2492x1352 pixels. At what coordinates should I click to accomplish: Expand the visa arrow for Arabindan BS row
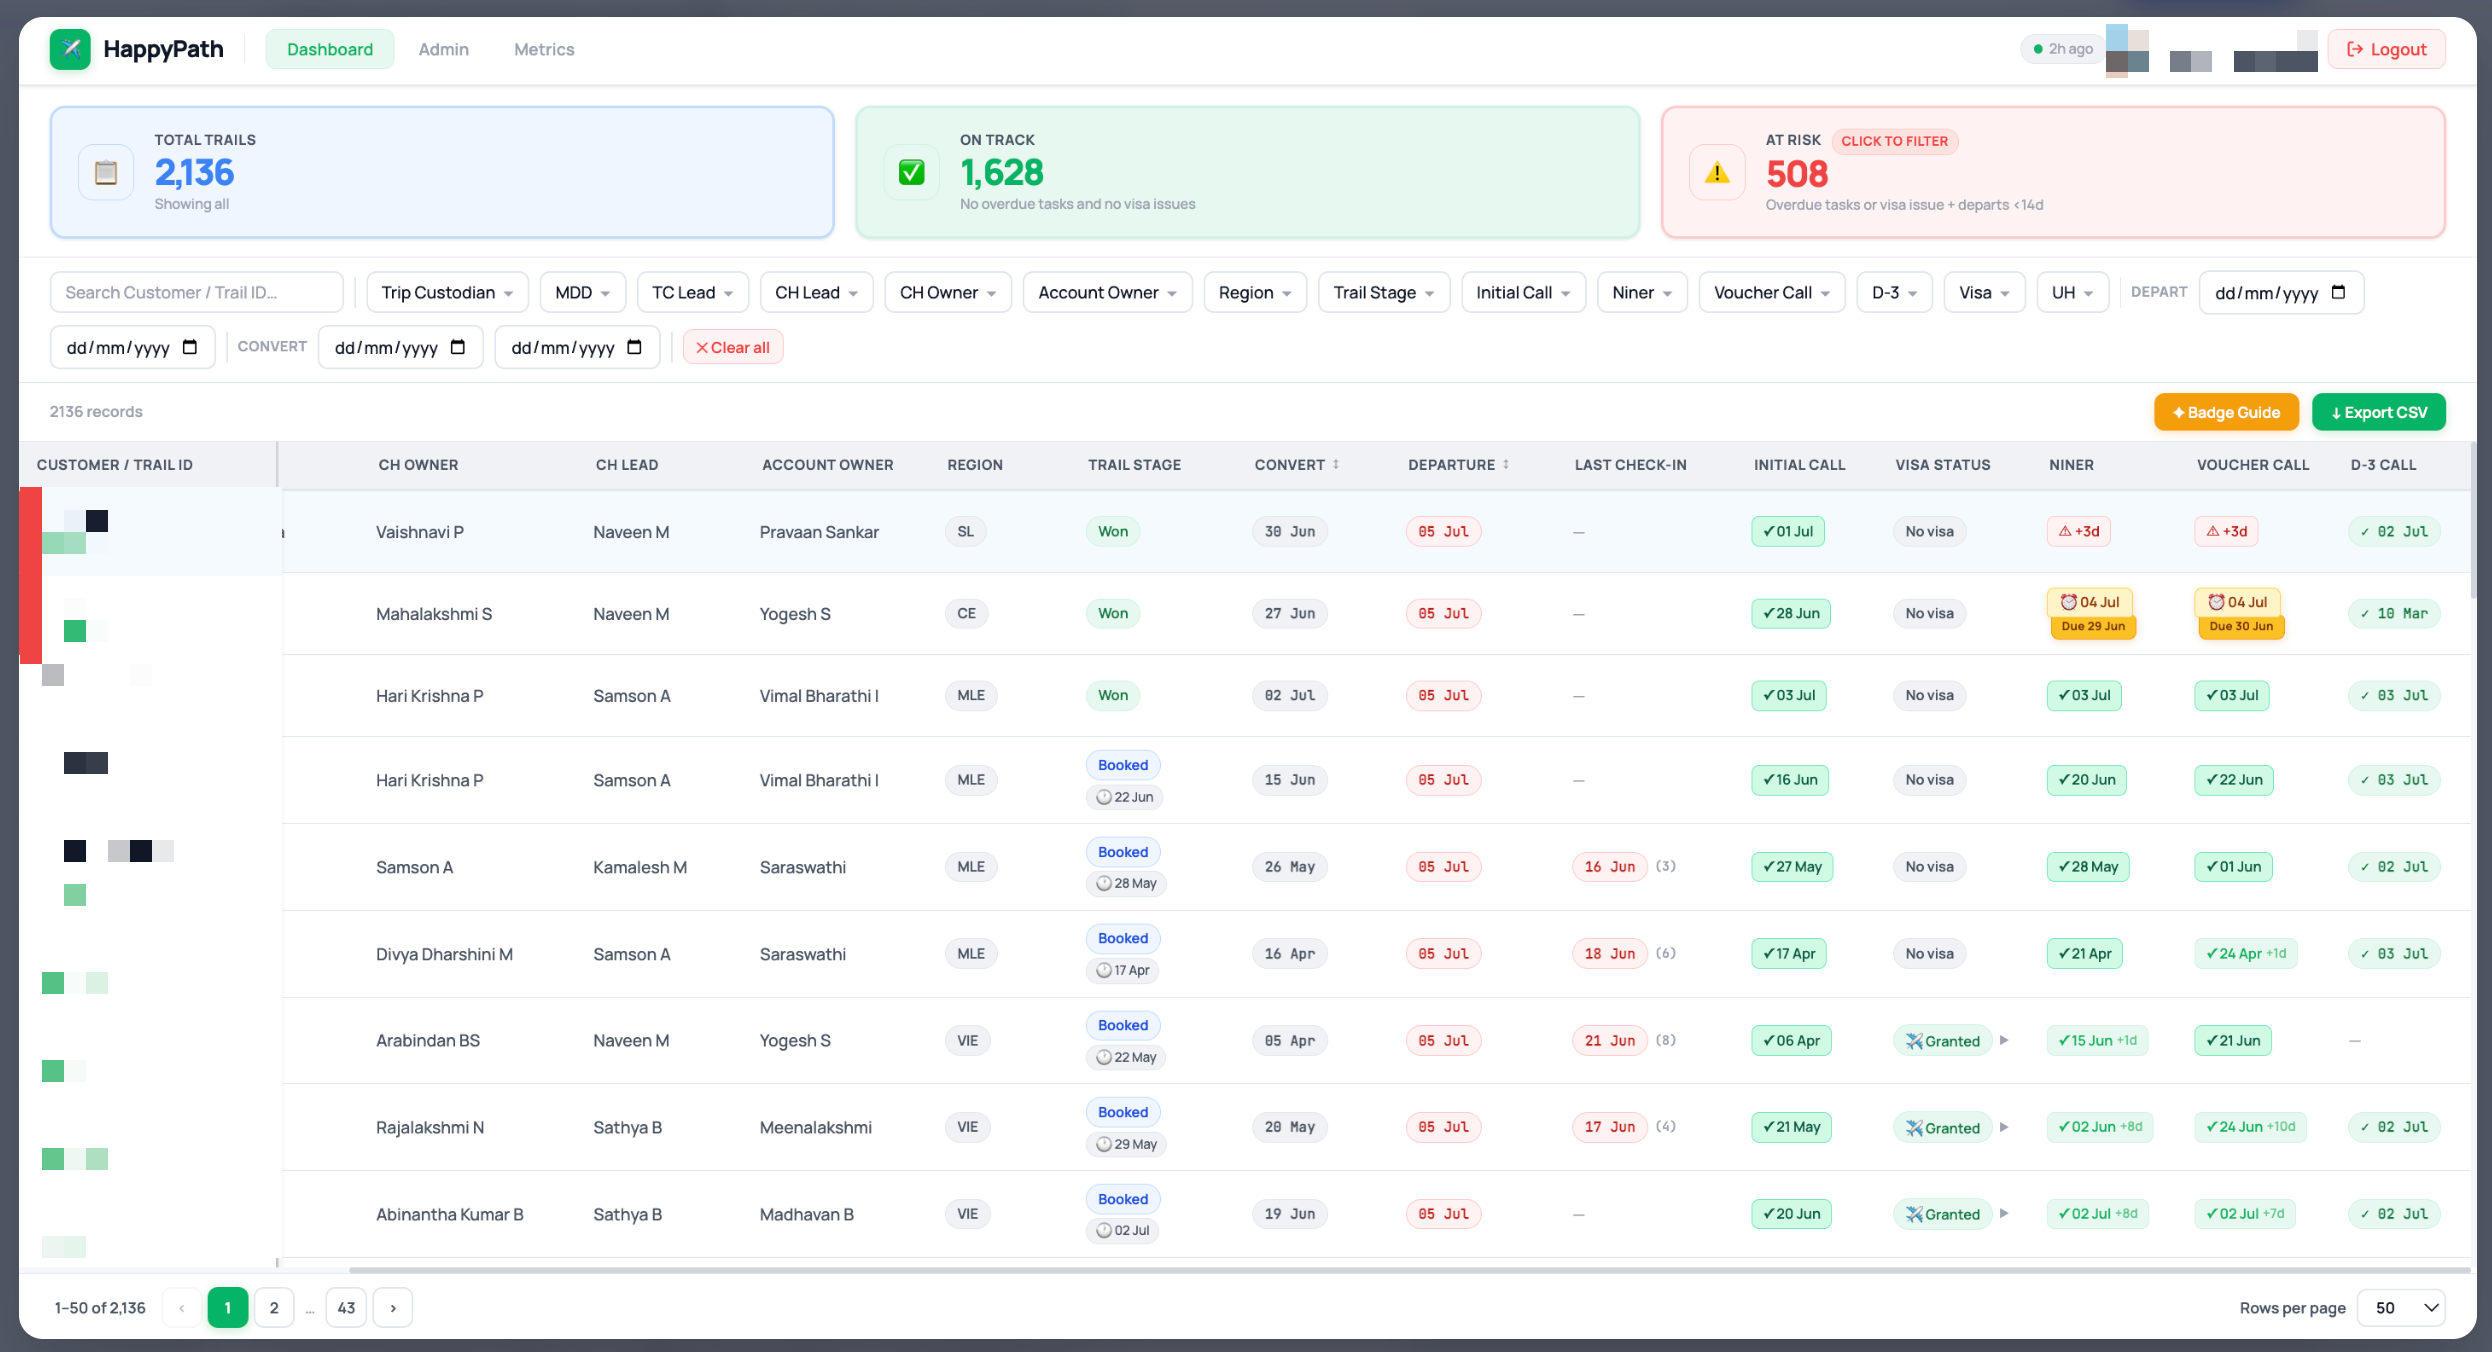point(2004,1040)
